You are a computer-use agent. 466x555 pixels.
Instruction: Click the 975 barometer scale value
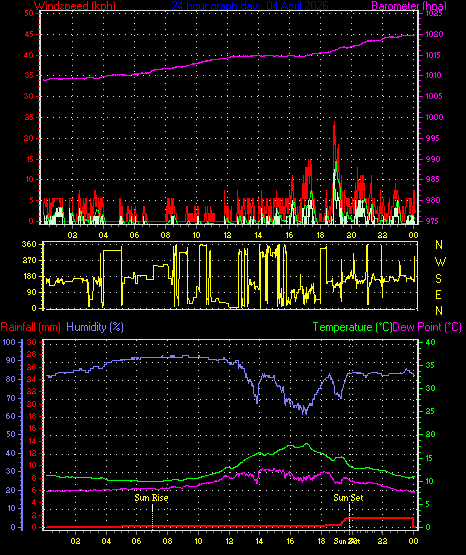pos(433,221)
